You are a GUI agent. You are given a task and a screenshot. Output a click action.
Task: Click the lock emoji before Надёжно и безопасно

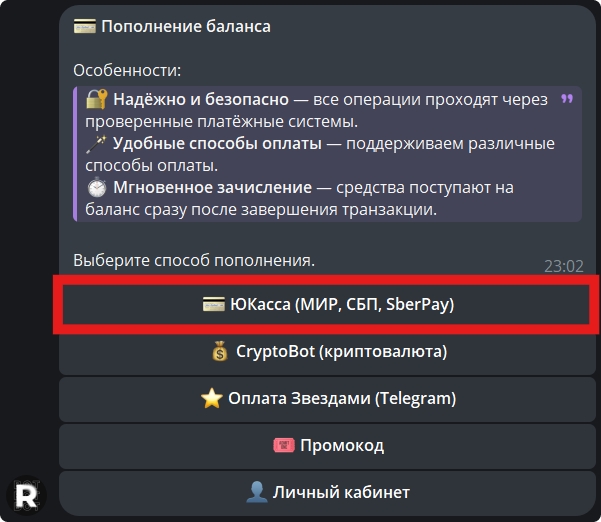tap(97, 99)
